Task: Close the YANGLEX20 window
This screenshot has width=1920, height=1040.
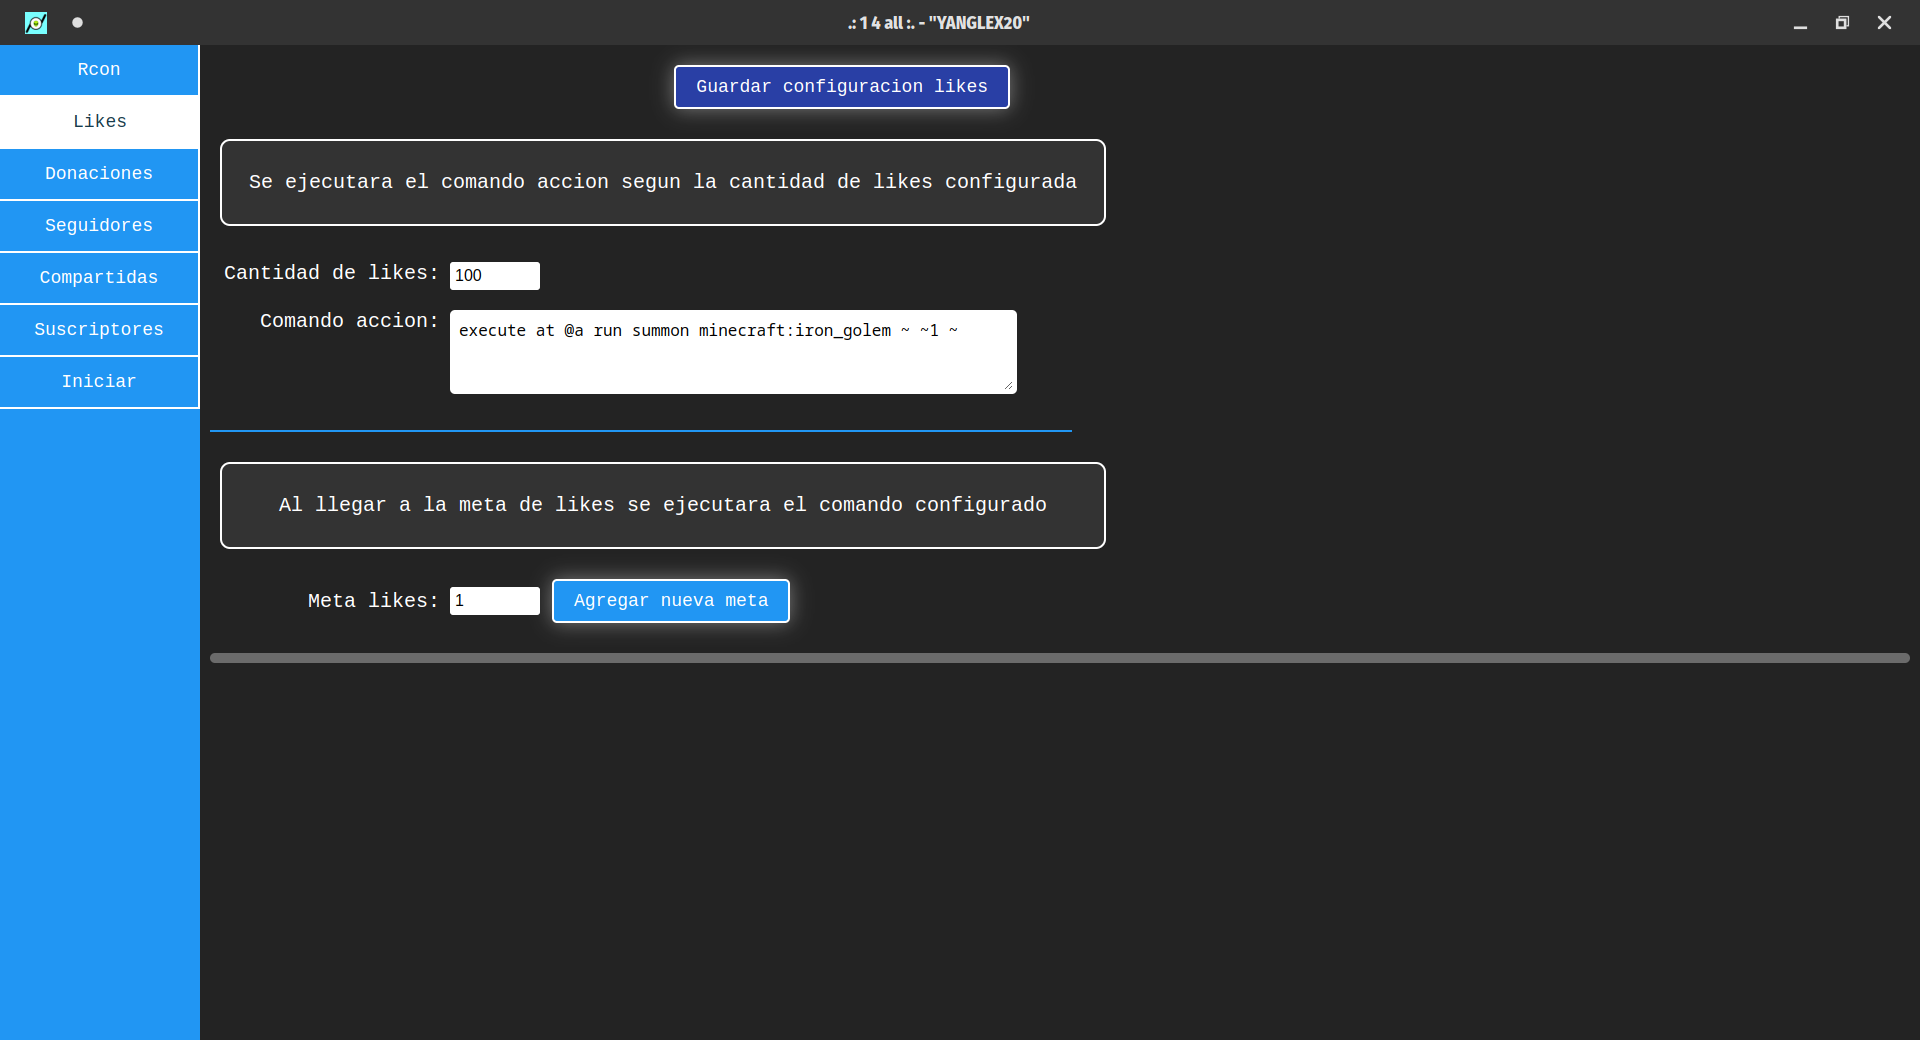Action: (1884, 22)
